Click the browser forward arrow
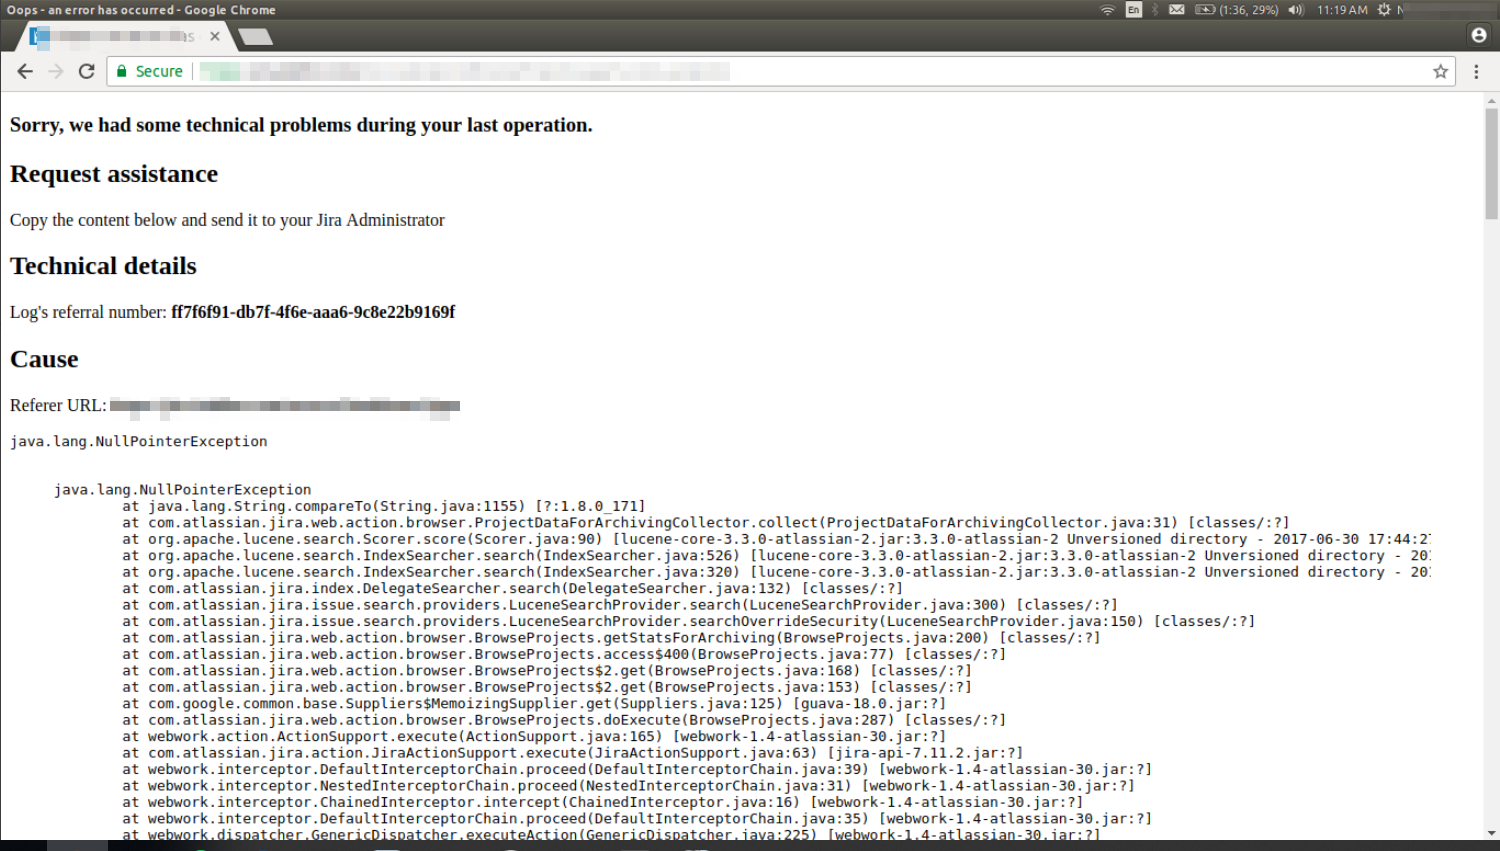The height and width of the screenshot is (851, 1500). pyautogui.click(x=56, y=71)
